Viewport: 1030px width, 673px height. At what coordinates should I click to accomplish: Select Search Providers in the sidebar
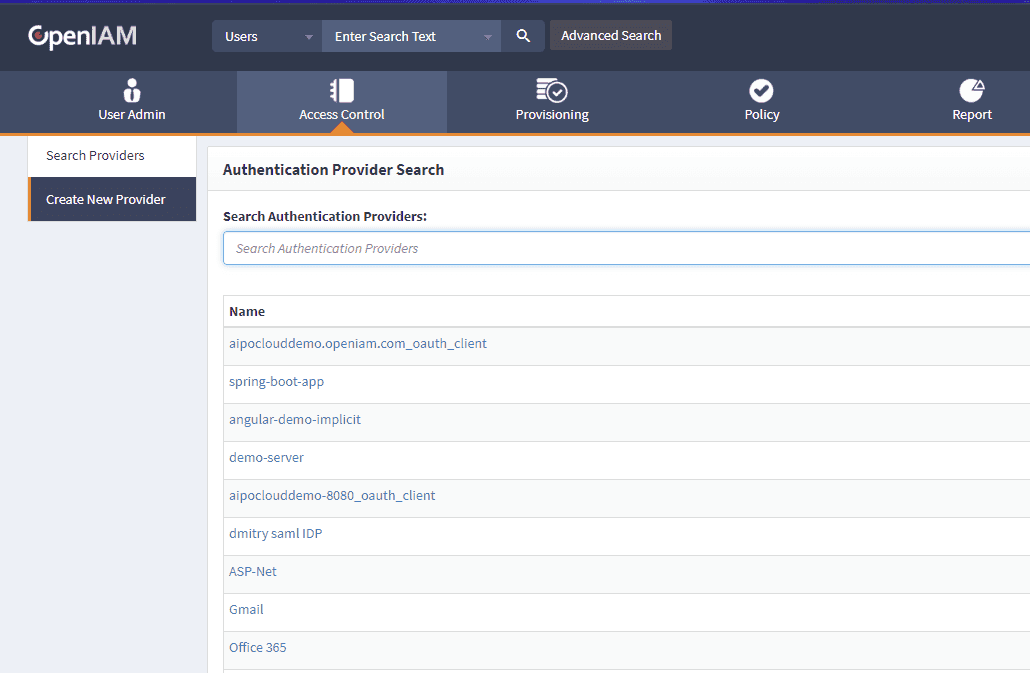pos(96,156)
